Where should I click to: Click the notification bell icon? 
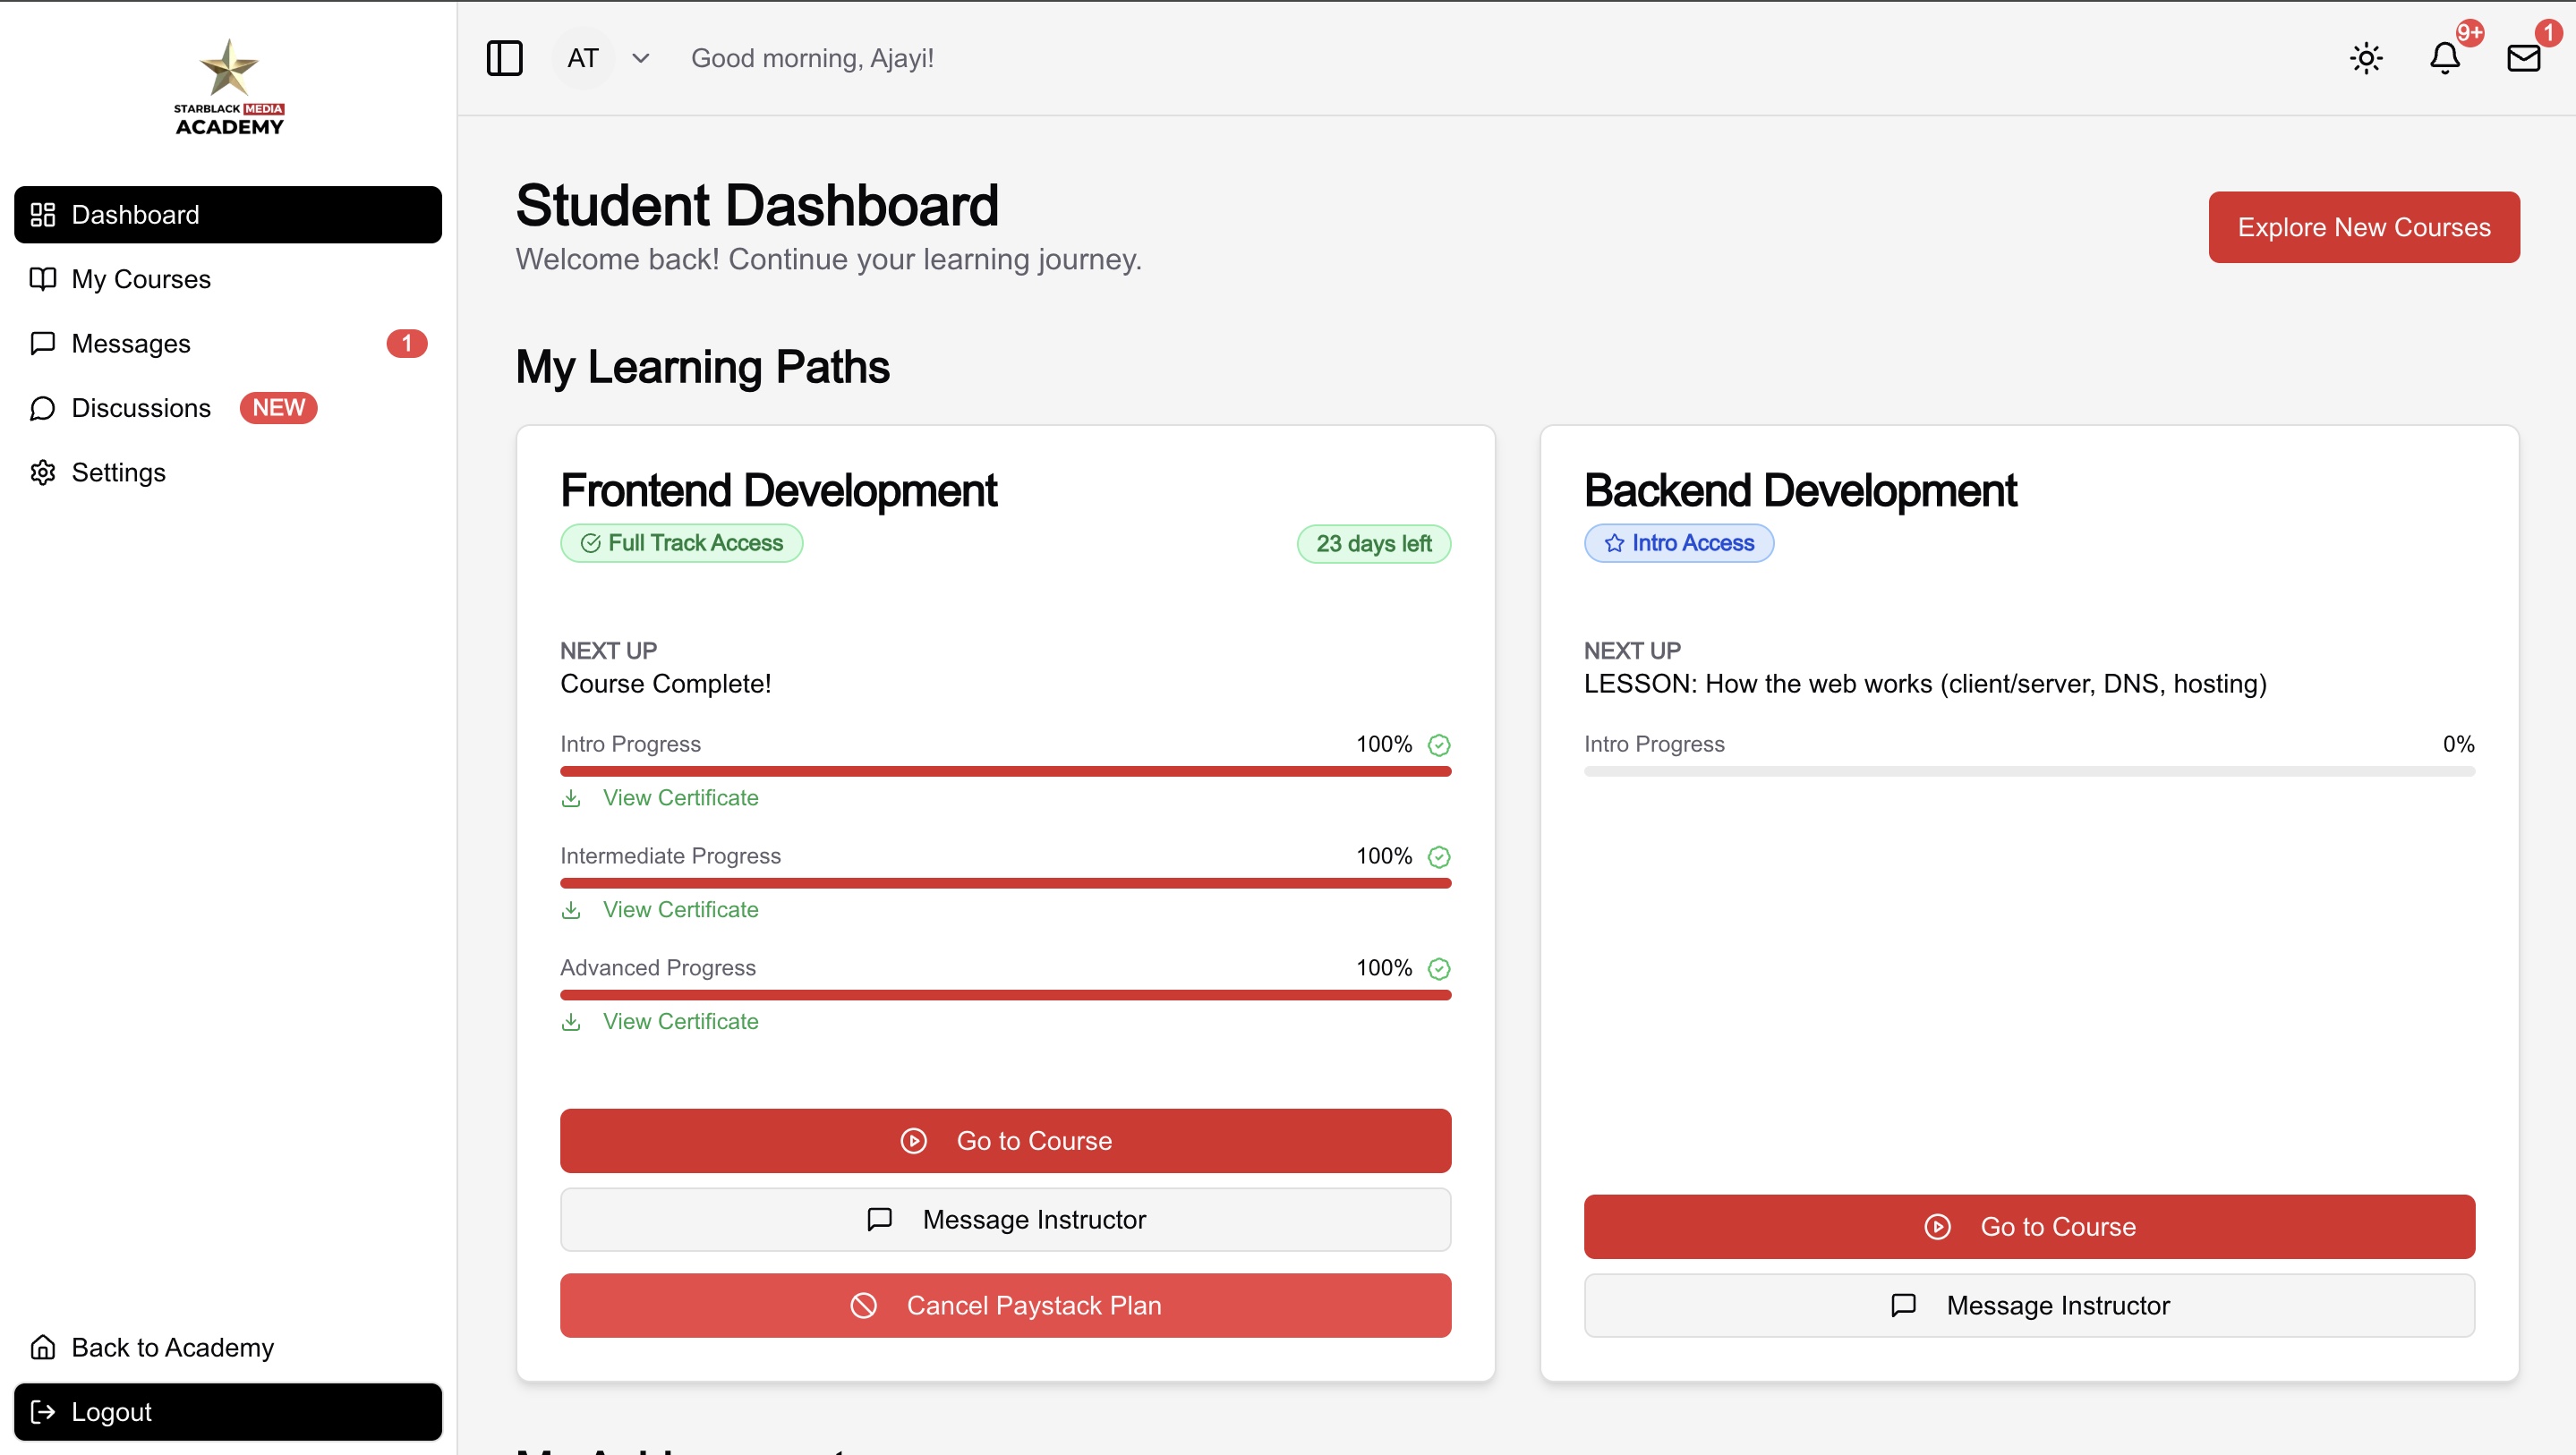pos(2444,58)
